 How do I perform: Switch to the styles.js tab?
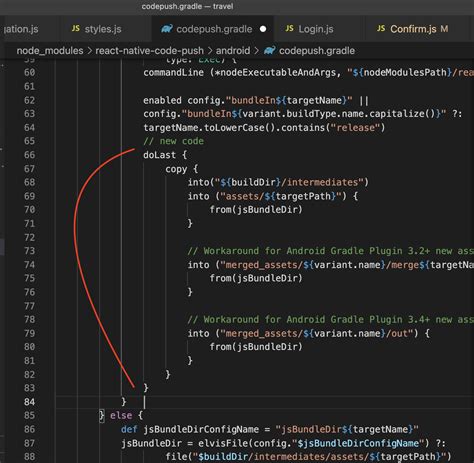pyautogui.click(x=97, y=29)
